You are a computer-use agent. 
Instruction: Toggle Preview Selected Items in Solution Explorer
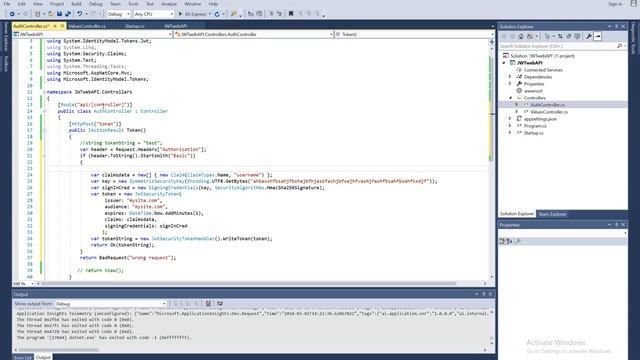tap(598, 36)
